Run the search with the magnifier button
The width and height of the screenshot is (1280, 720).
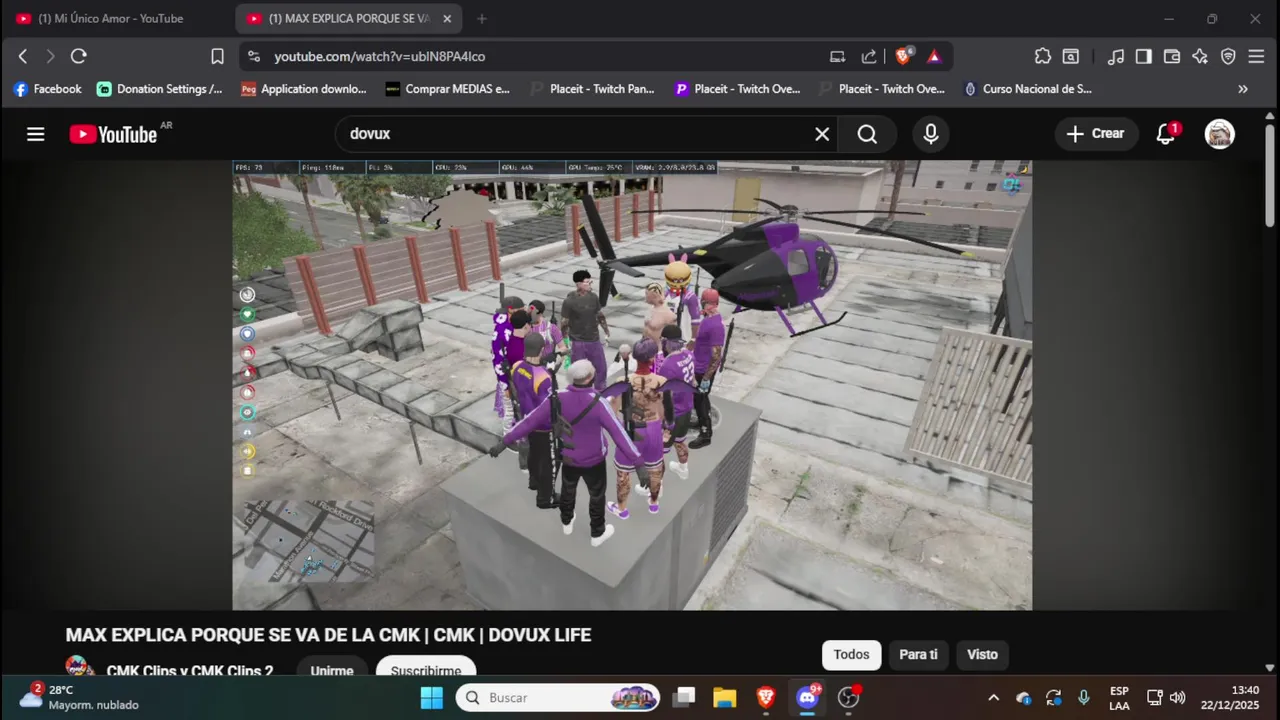click(x=867, y=134)
